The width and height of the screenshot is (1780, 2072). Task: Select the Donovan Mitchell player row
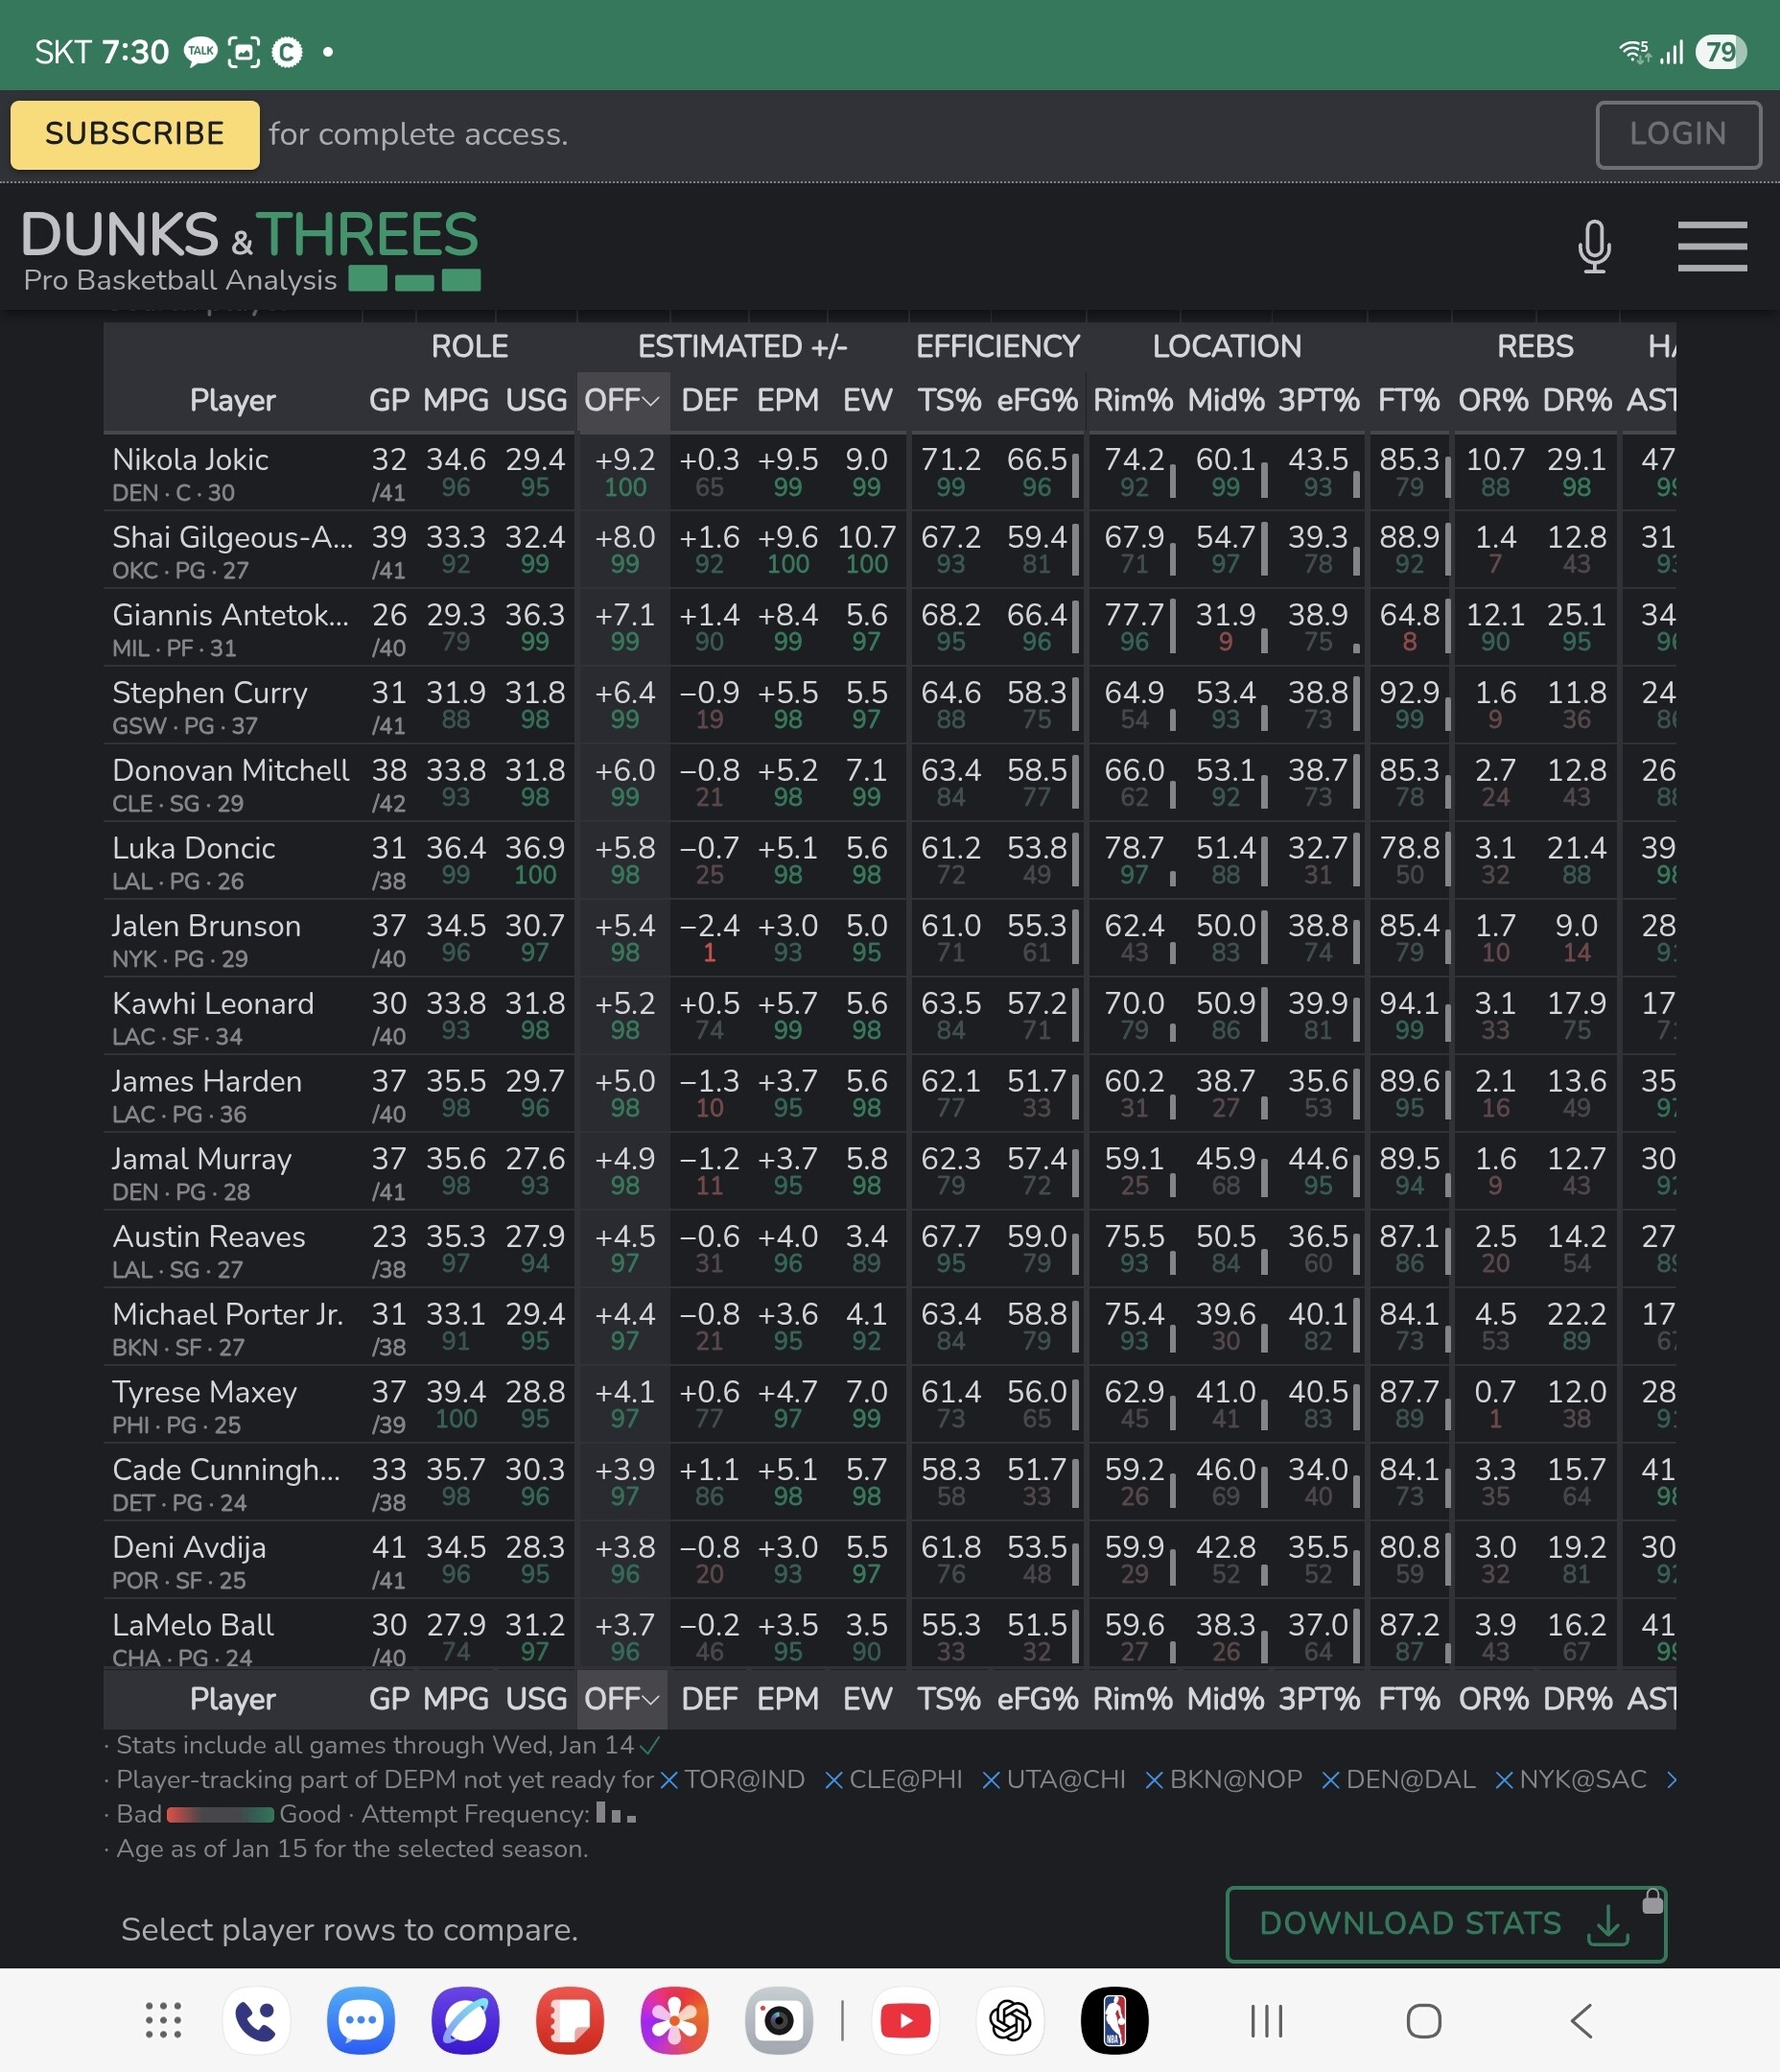point(890,784)
